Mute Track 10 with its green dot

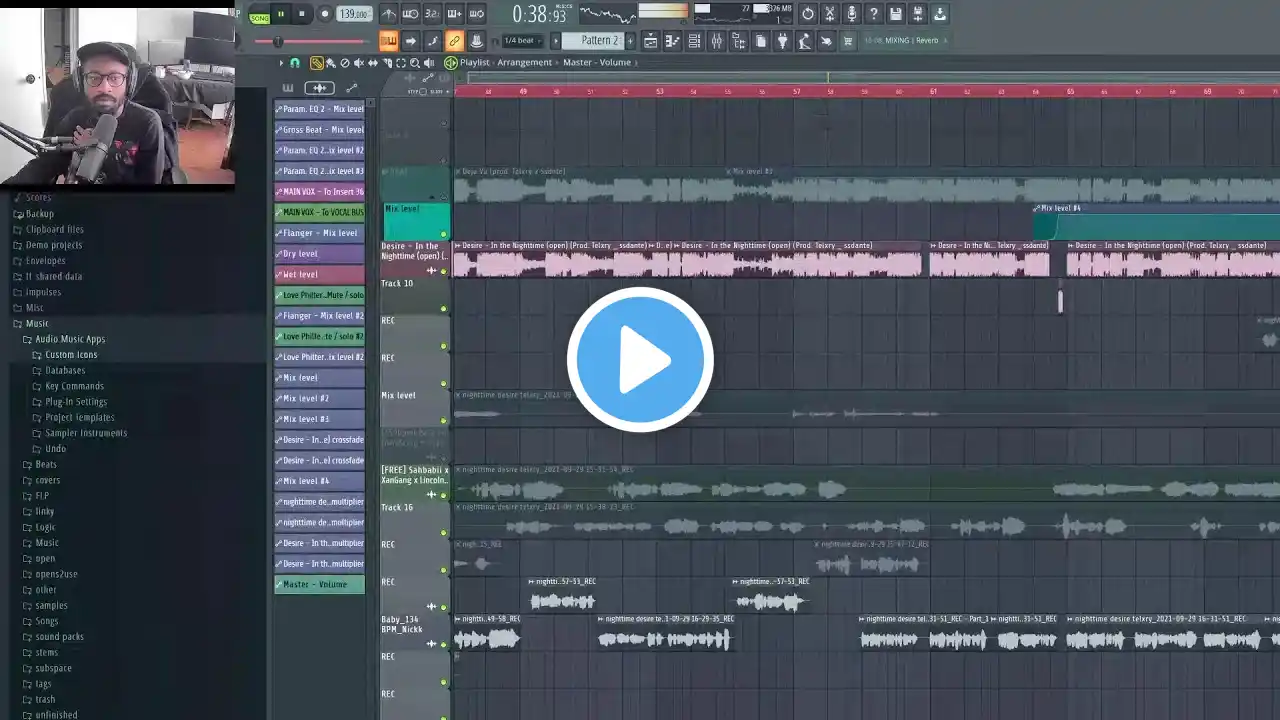pyautogui.click(x=444, y=309)
